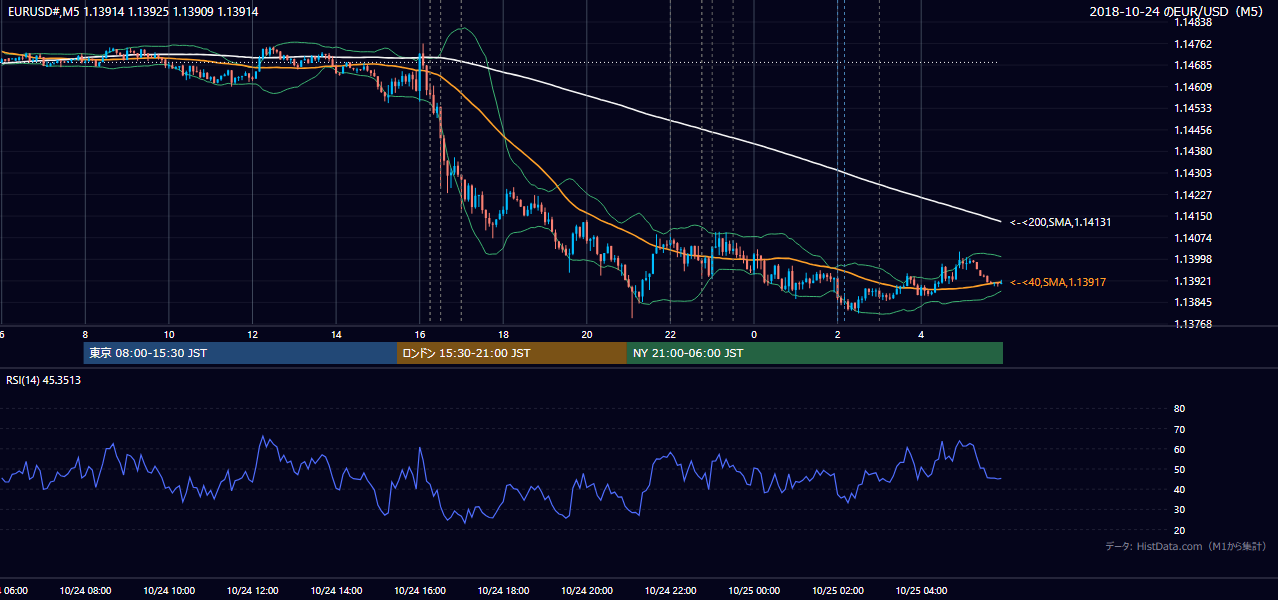Click hour tick 18 below the price chart
Viewport: 1278px width, 600px height.
click(x=503, y=334)
